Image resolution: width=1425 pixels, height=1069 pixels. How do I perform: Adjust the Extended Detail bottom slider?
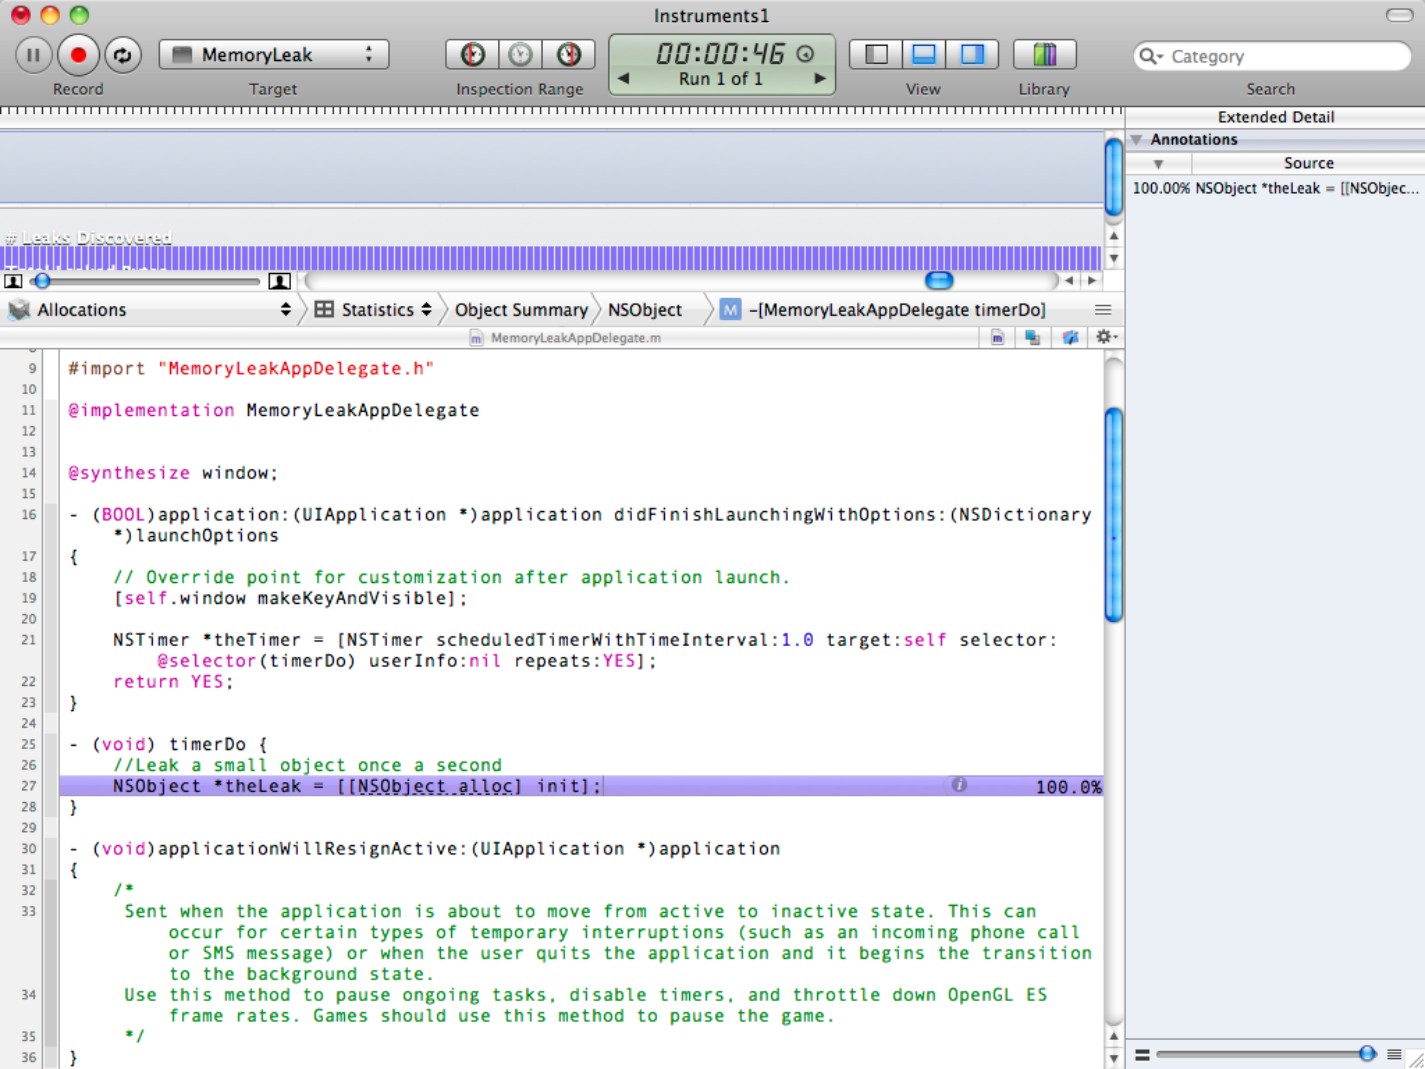(x=1367, y=1053)
